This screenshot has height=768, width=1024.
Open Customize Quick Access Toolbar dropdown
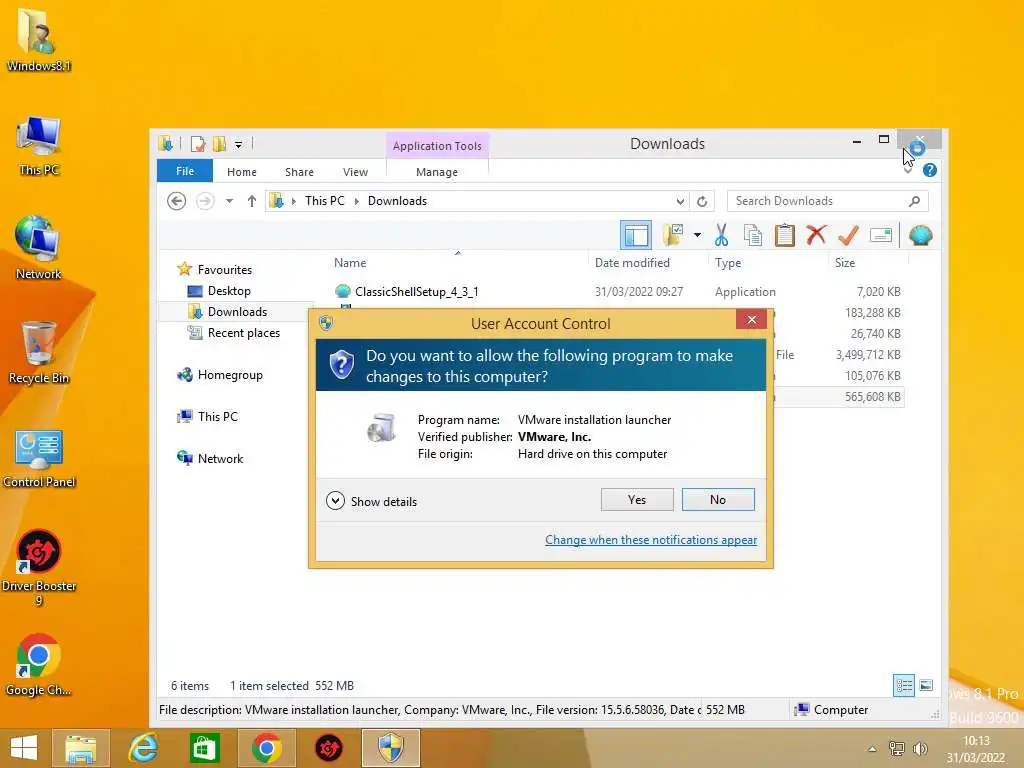(238, 144)
